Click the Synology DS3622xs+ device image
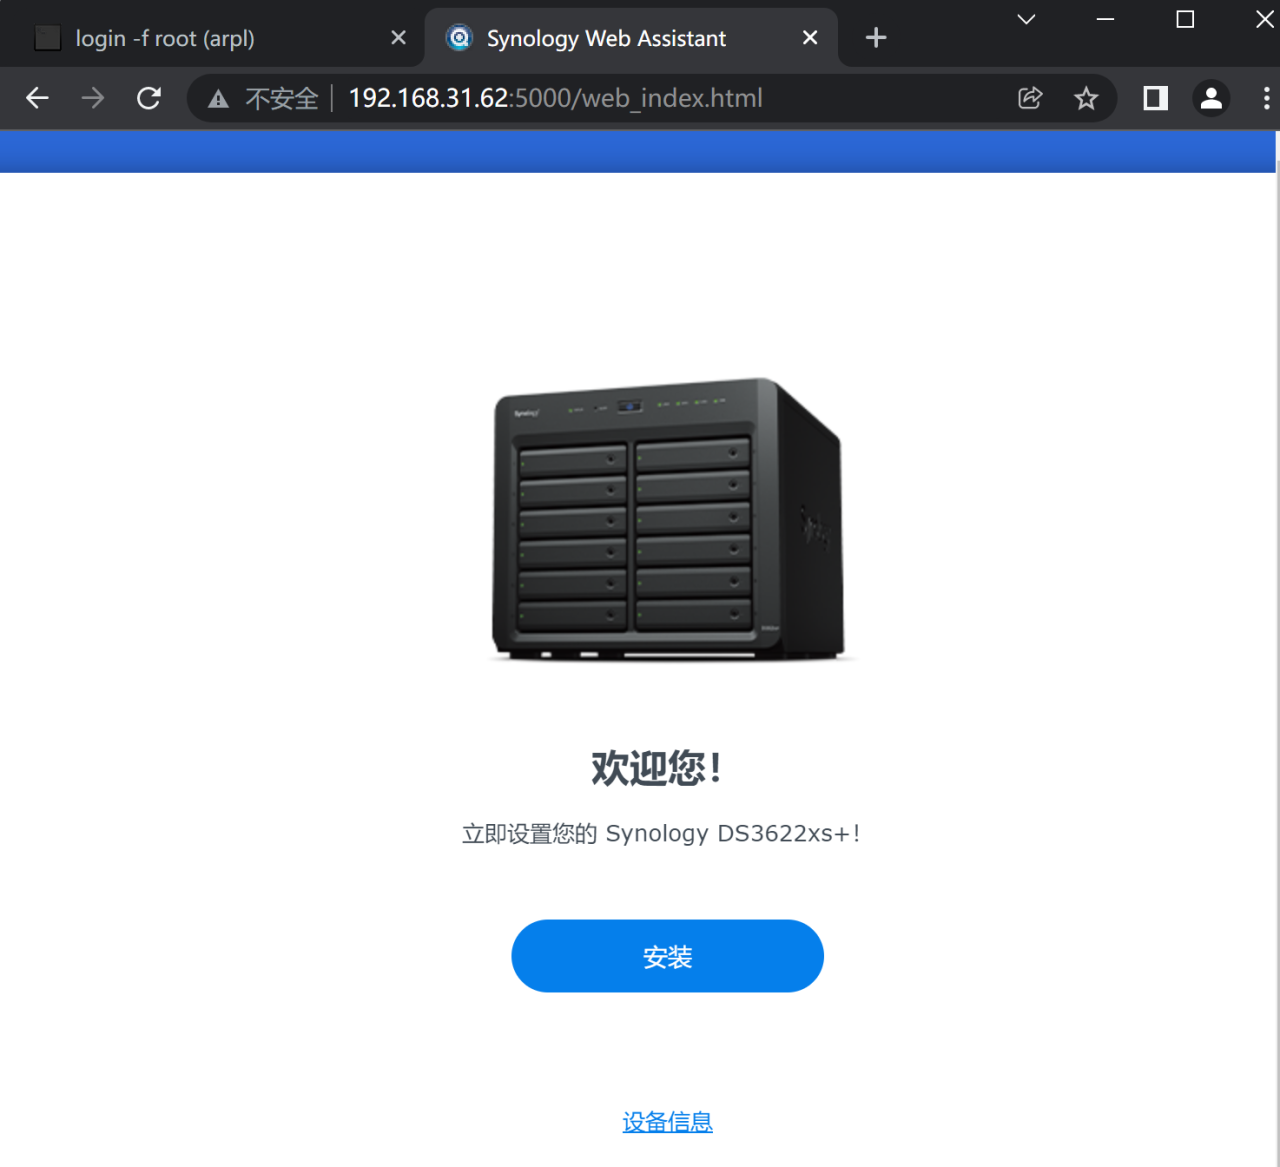Screen dimensions: 1280x1167 (668, 520)
